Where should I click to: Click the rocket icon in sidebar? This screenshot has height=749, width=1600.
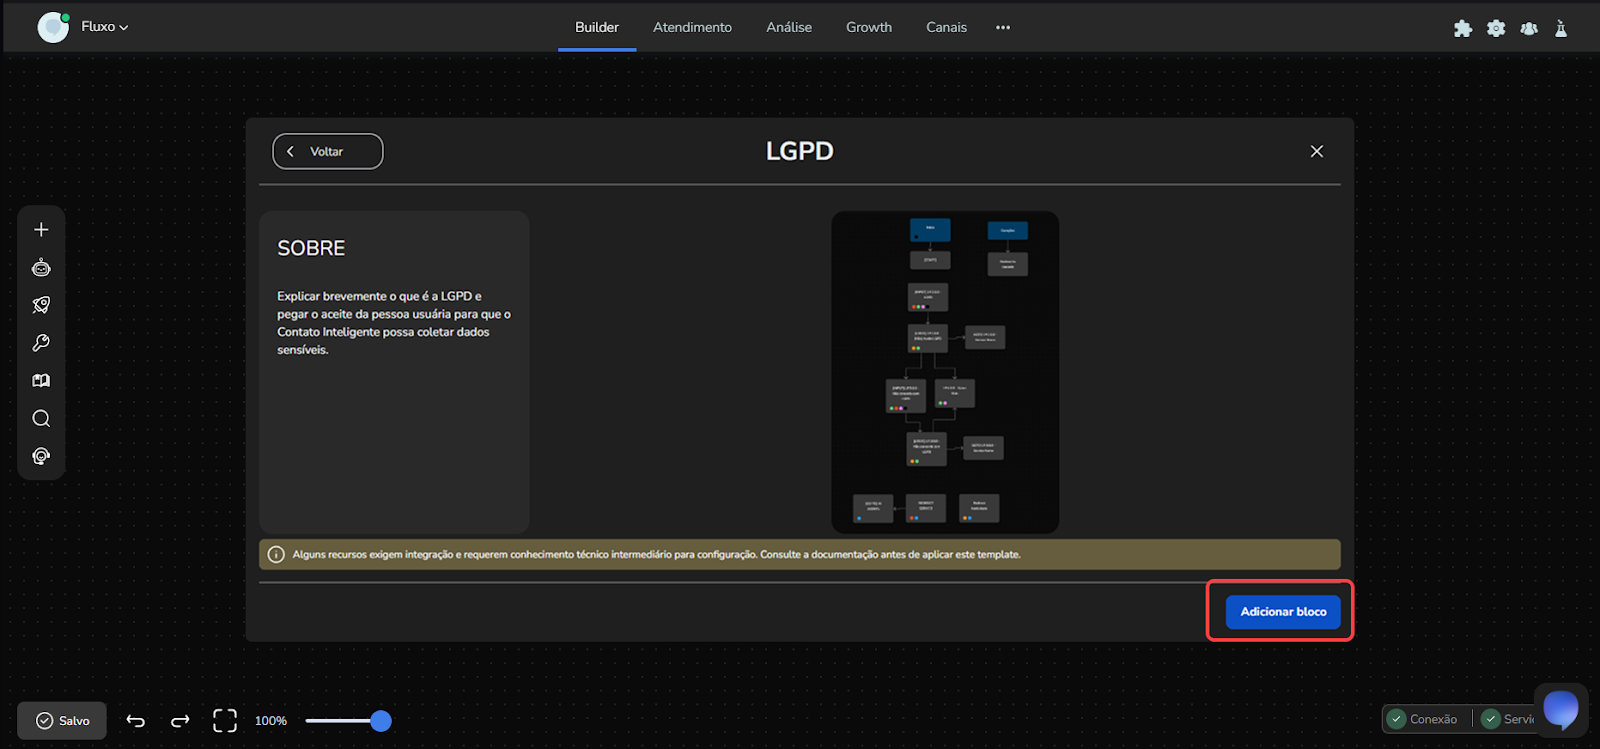(41, 305)
